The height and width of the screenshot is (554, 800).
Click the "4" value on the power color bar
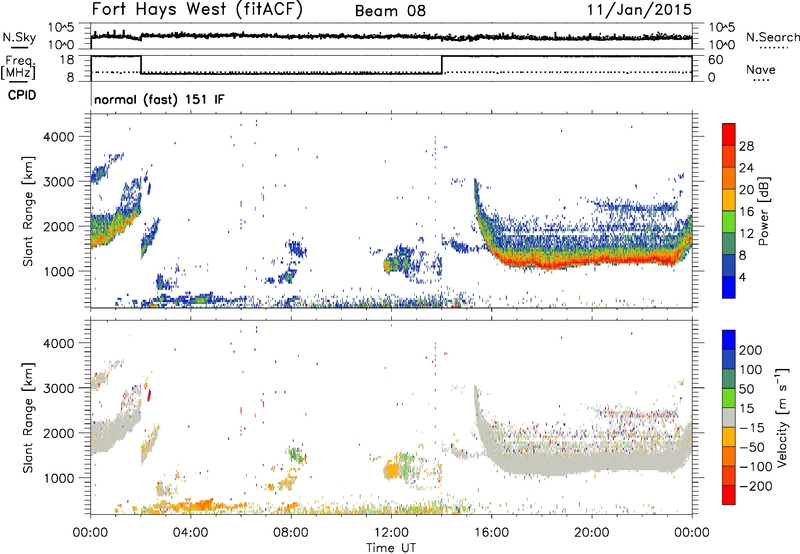pyautogui.click(x=743, y=278)
